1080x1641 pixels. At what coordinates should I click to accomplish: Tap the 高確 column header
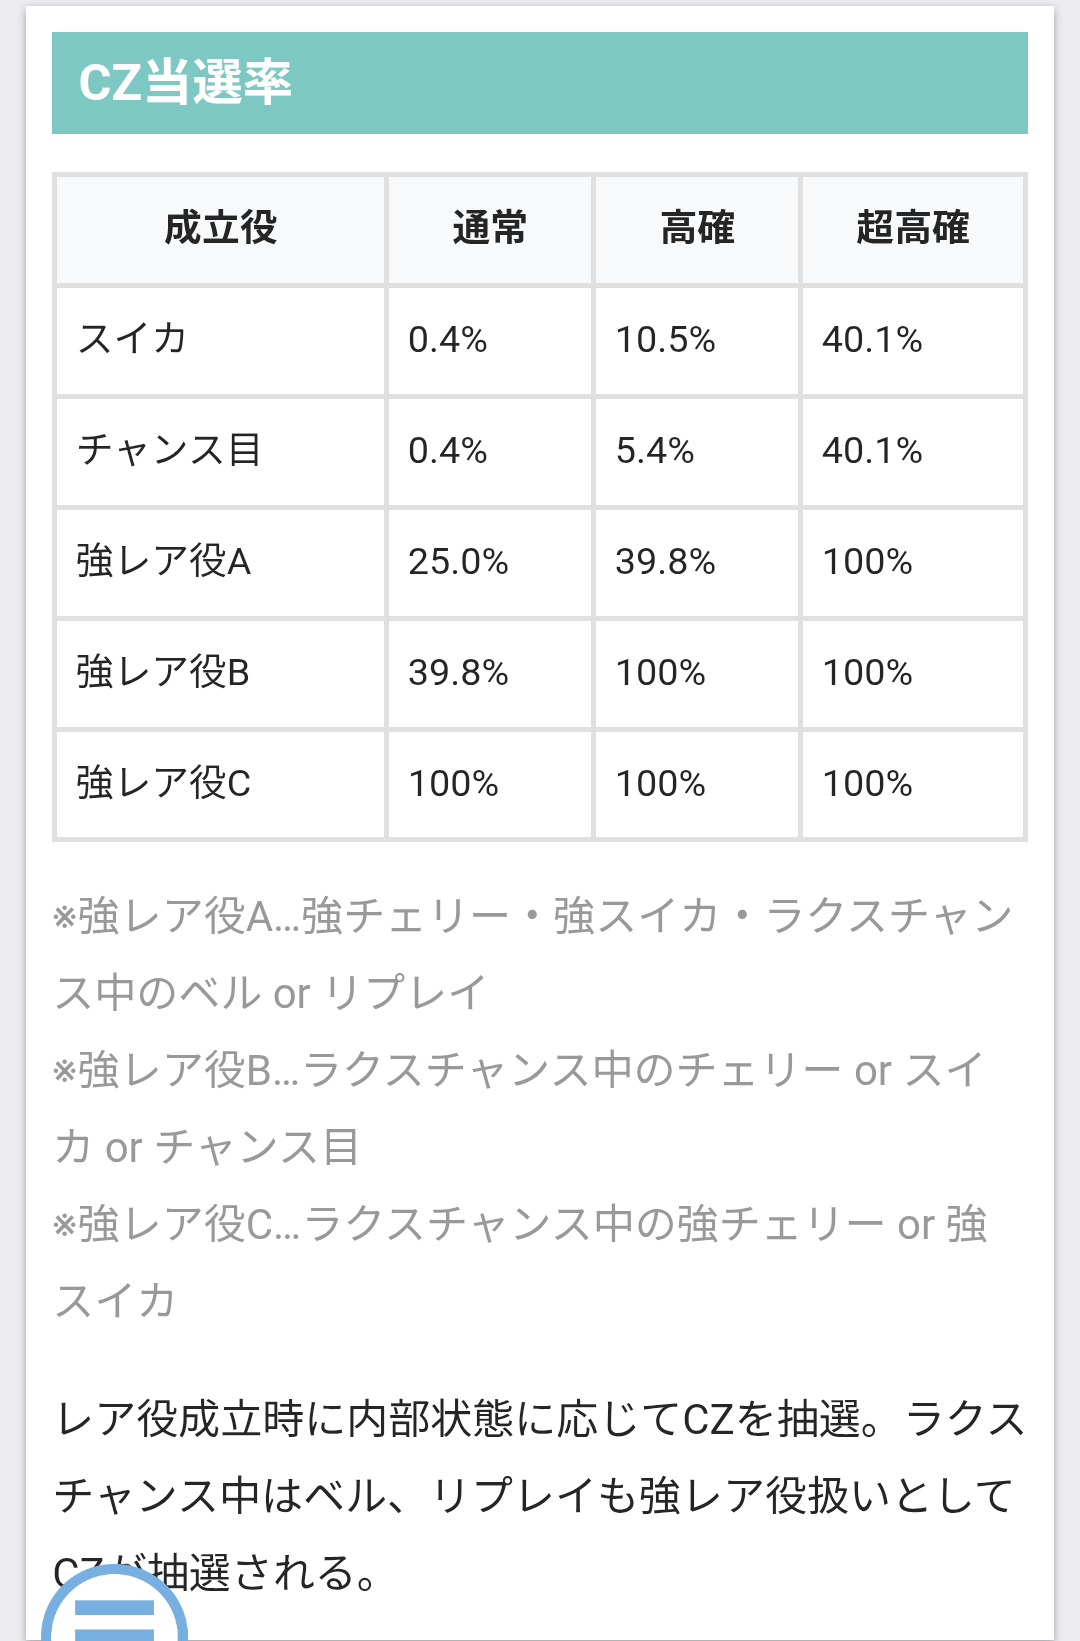[697, 229]
